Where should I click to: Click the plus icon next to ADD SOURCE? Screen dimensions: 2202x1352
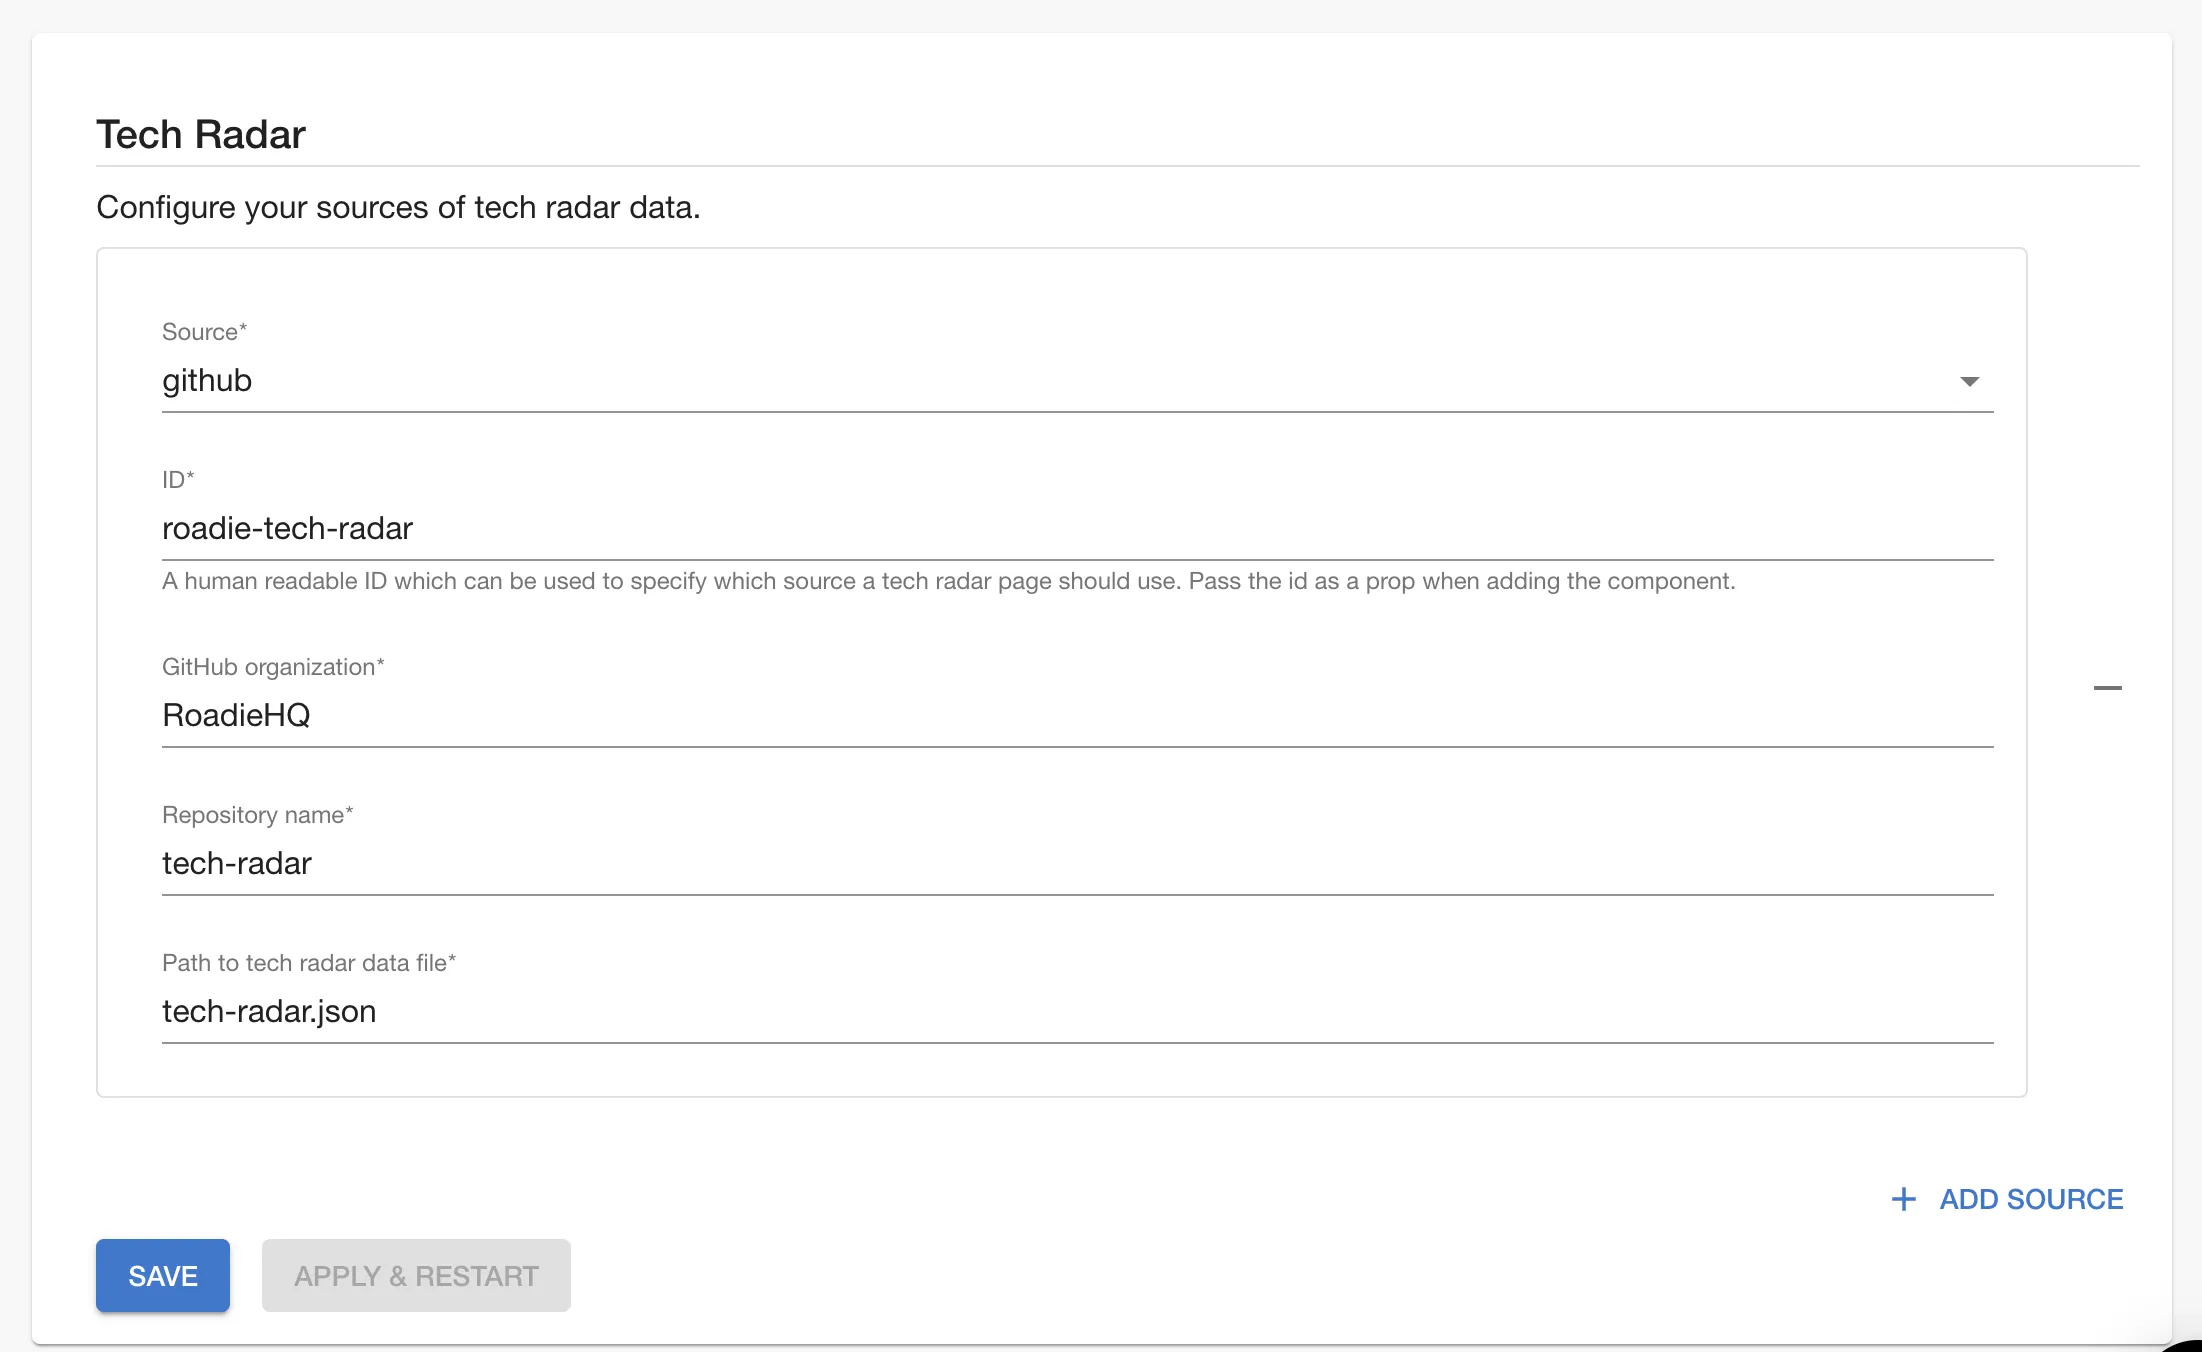[1903, 1199]
